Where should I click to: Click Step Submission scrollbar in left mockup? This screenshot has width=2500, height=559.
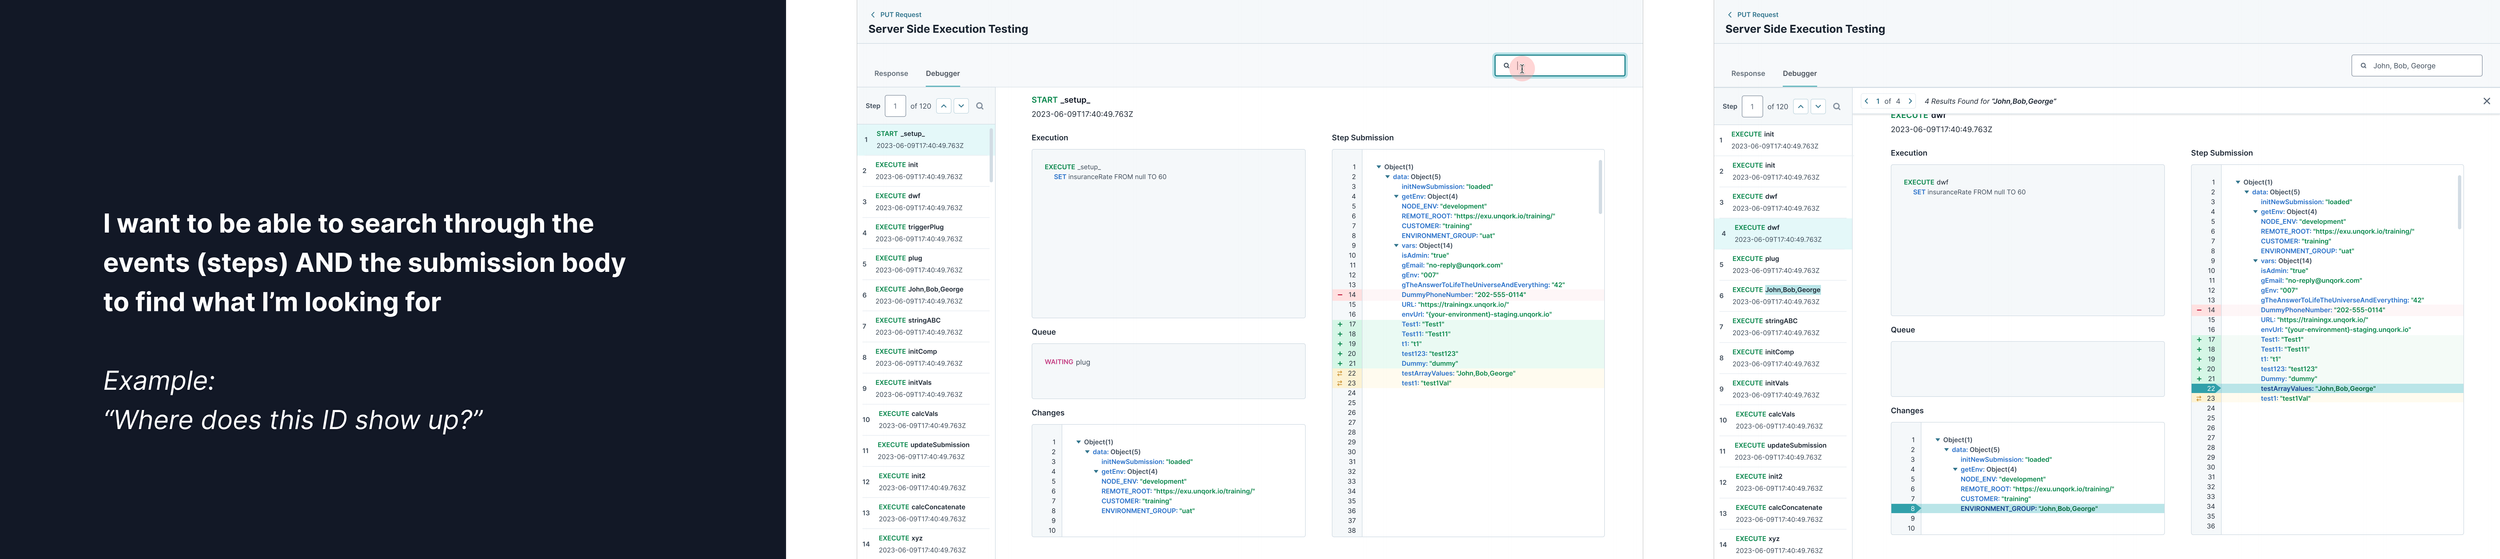1600,187
